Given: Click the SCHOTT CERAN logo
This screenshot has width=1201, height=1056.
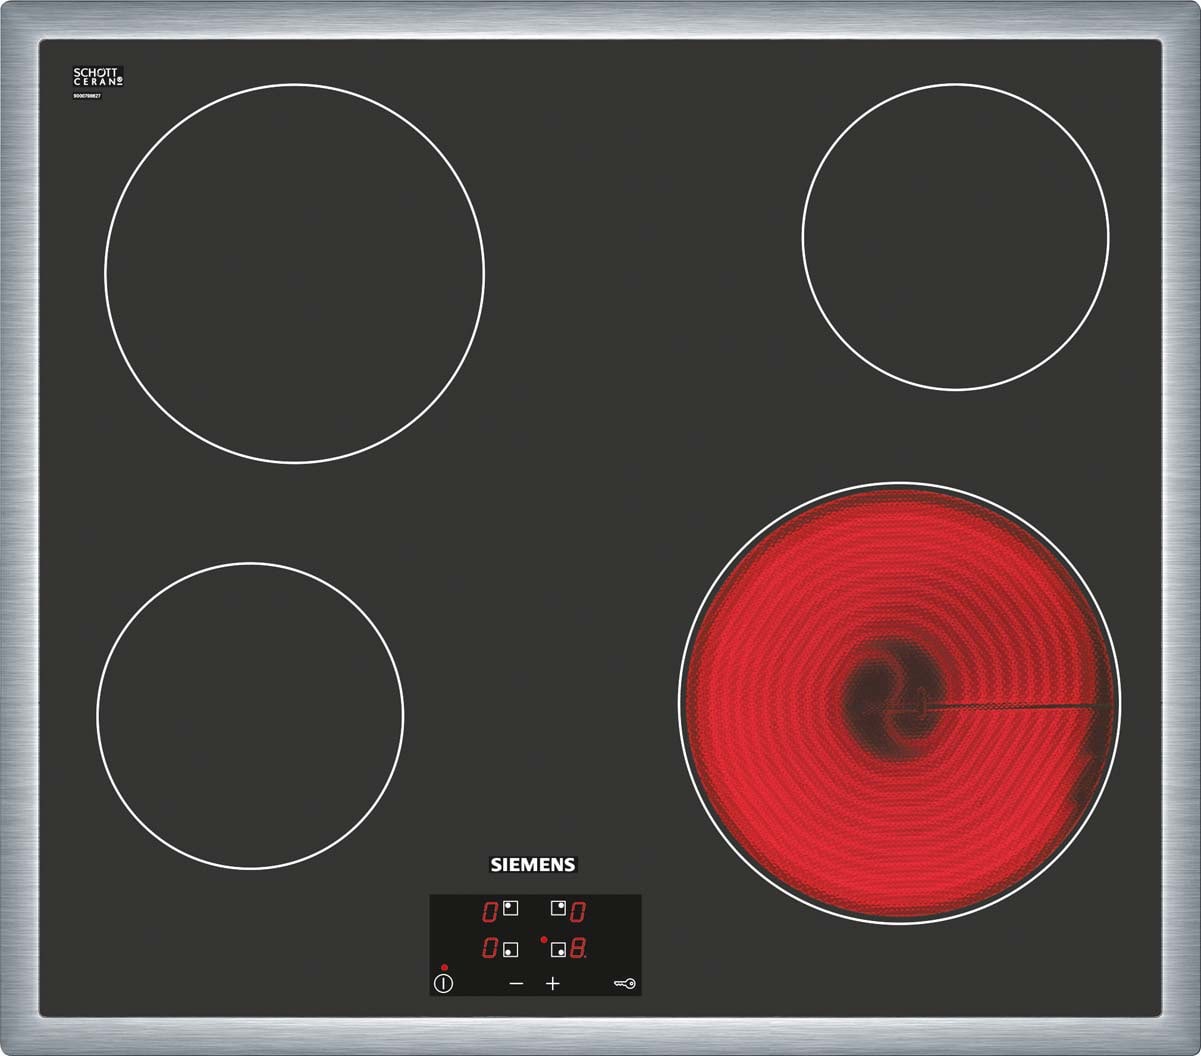Looking at the screenshot, I should click(97, 78).
